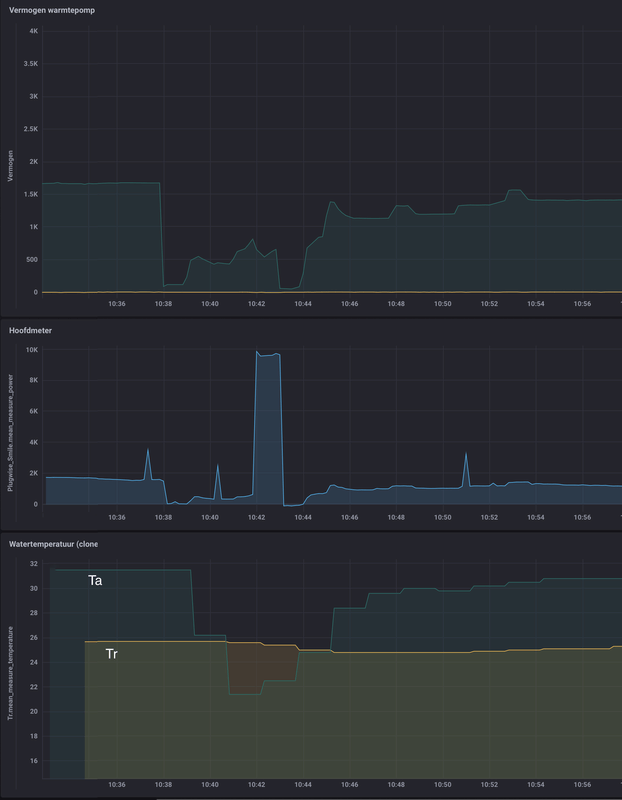Viewport: 622px width, 800px height.
Task: Click the Ta label in the temperature chart
Action: [x=95, y=581]
